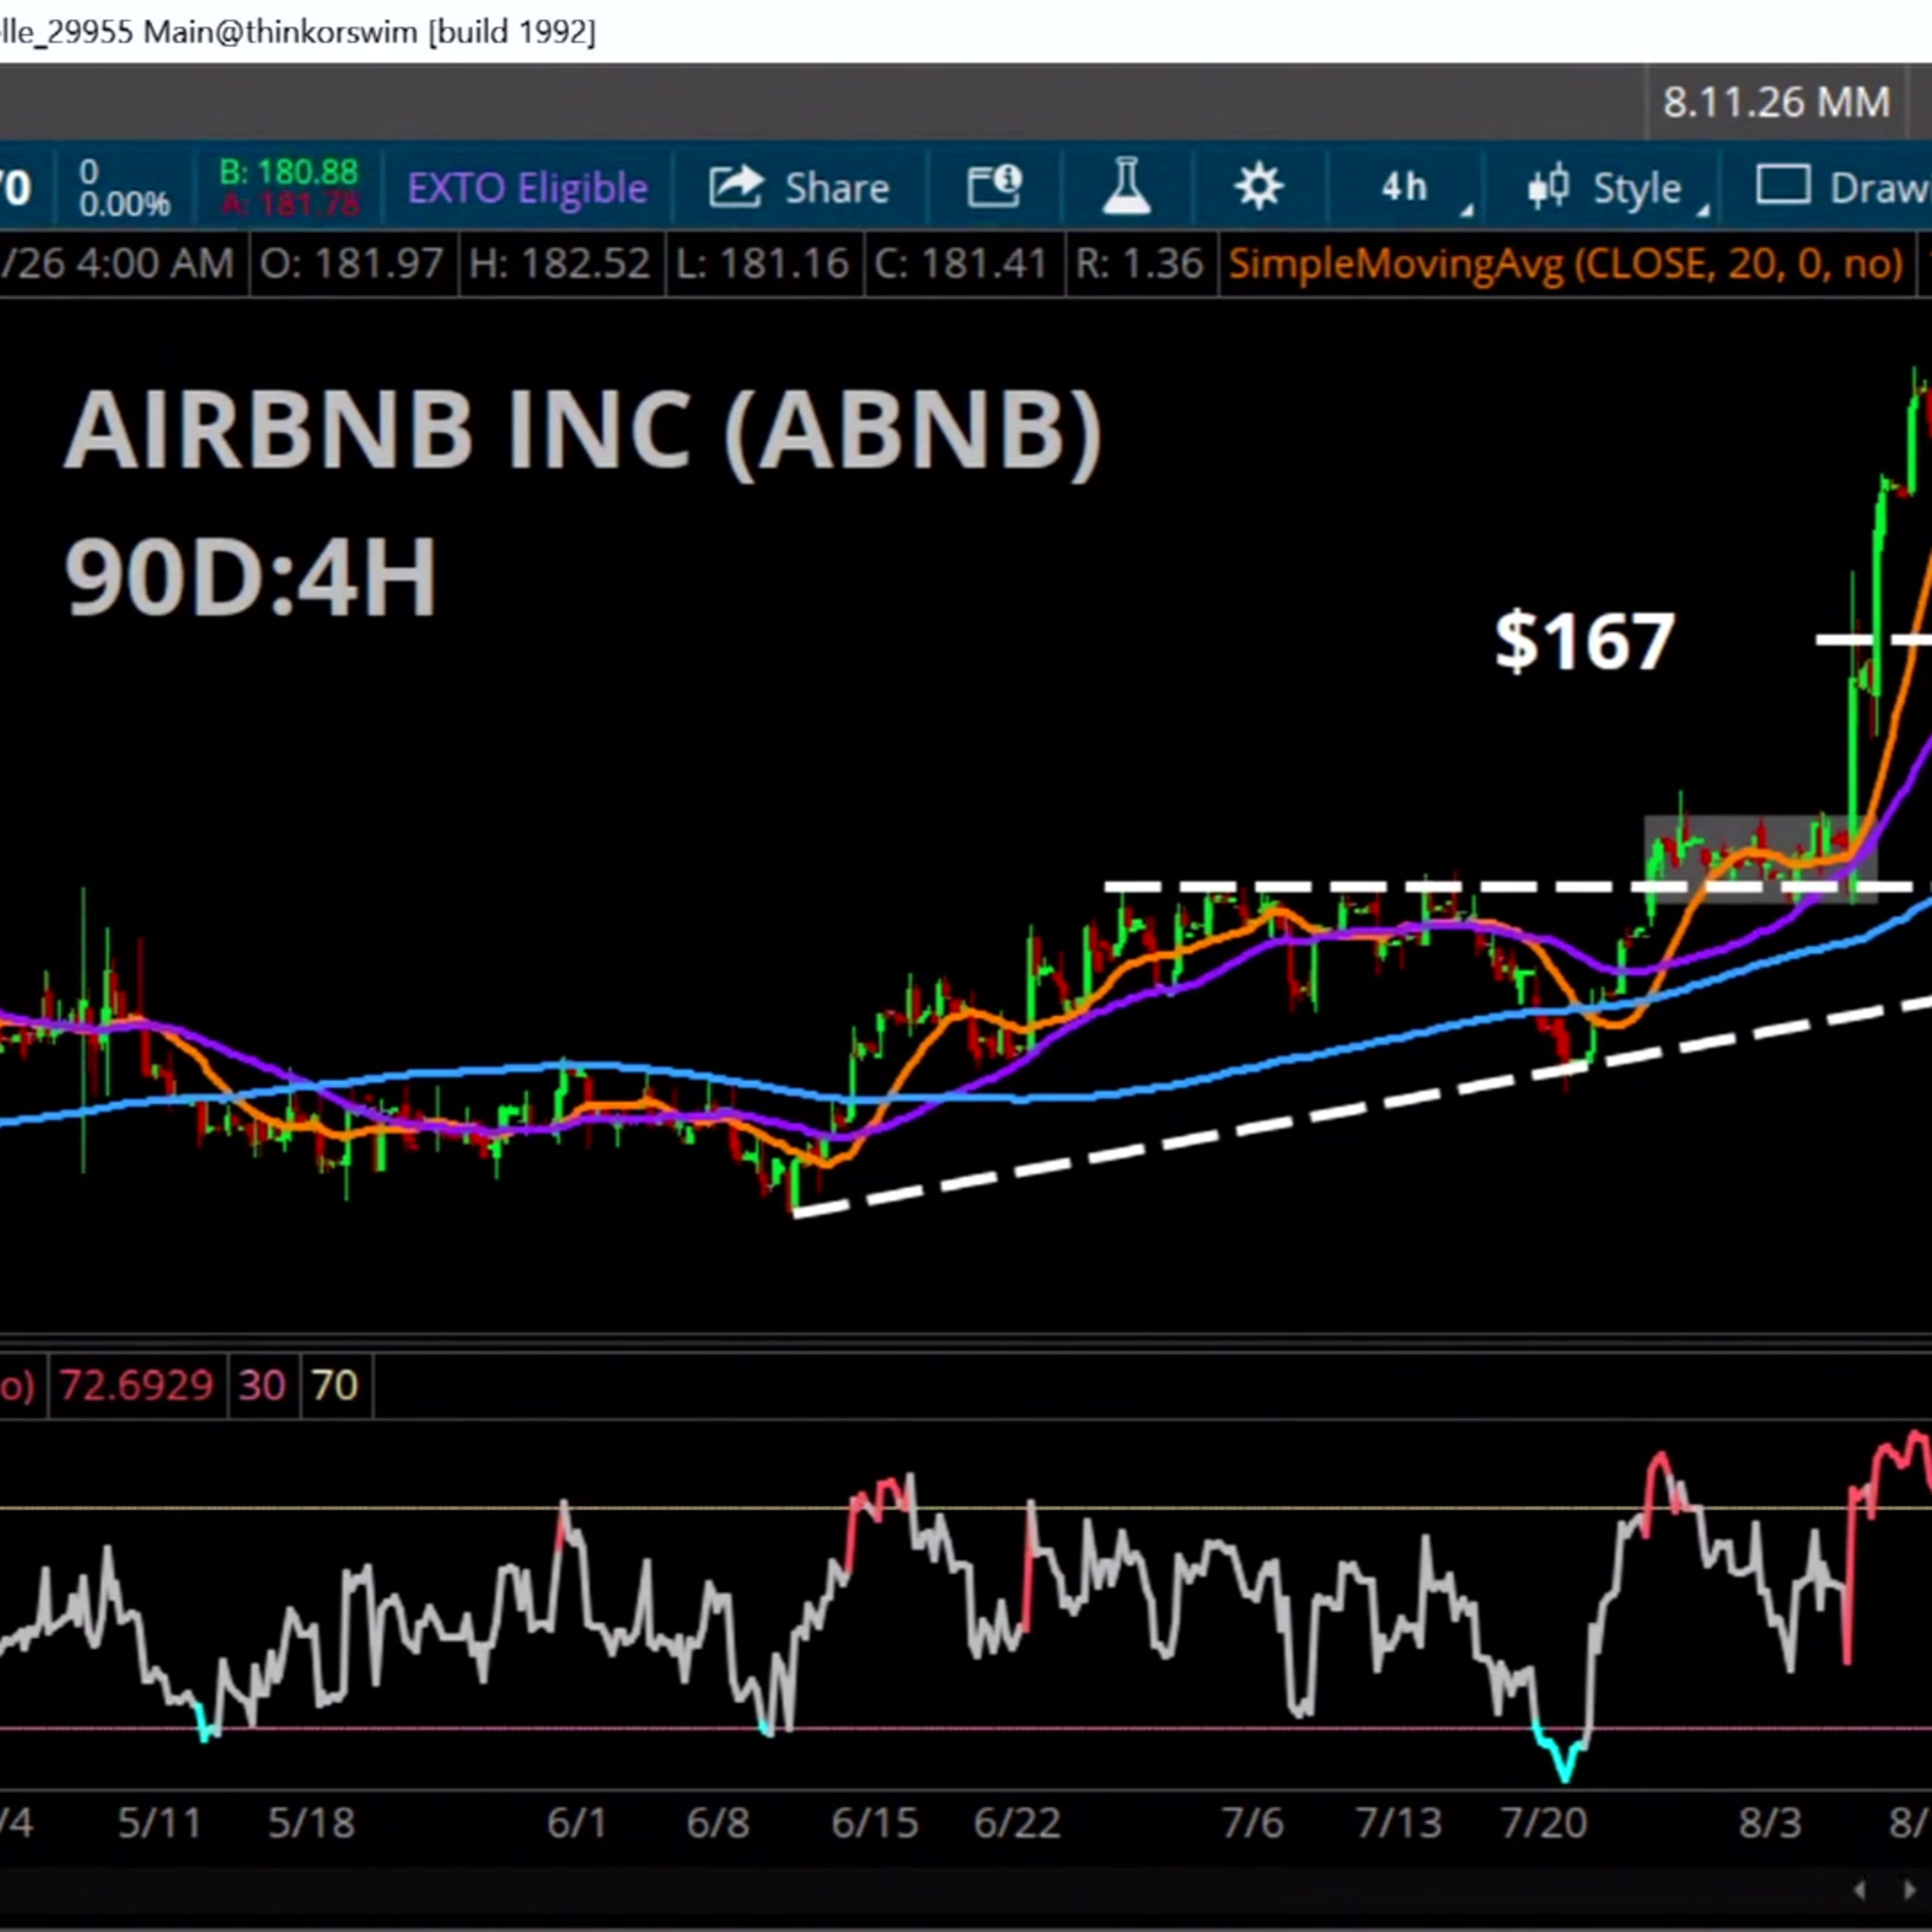This screenshot has height=1932, width=1932.
Task: Click the Drawings rectangle icon
Action: coord(1783,185)
